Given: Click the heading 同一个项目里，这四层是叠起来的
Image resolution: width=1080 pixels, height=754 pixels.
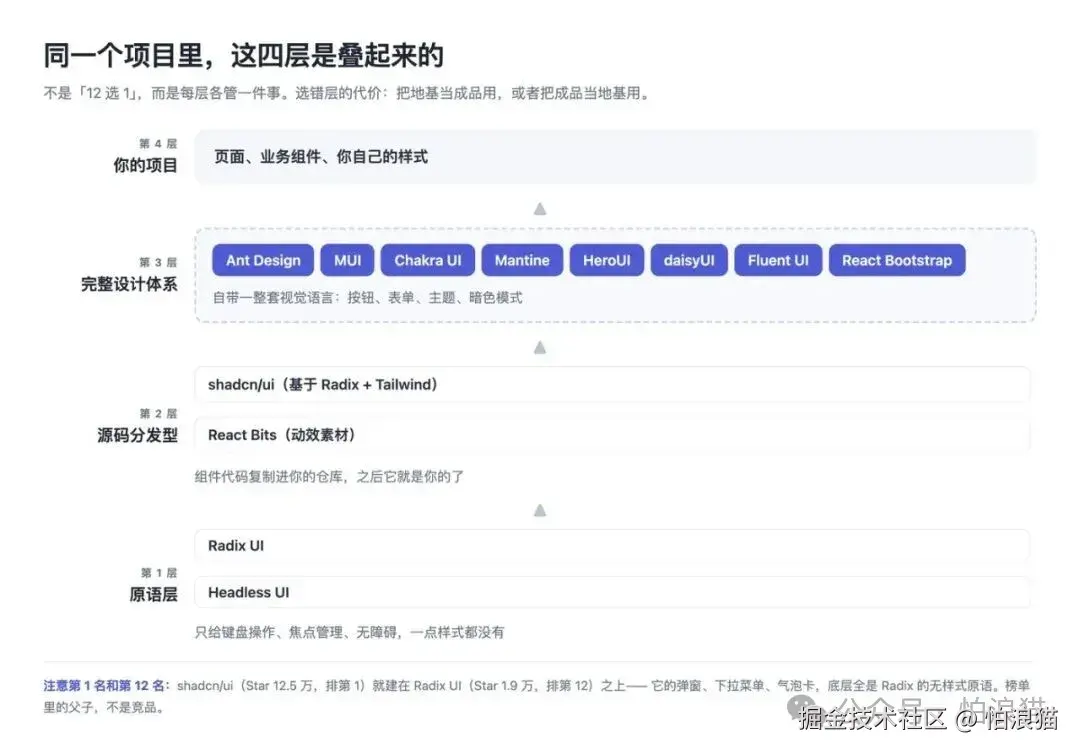Looking at the screenshot, I should [x=244, y=55].
